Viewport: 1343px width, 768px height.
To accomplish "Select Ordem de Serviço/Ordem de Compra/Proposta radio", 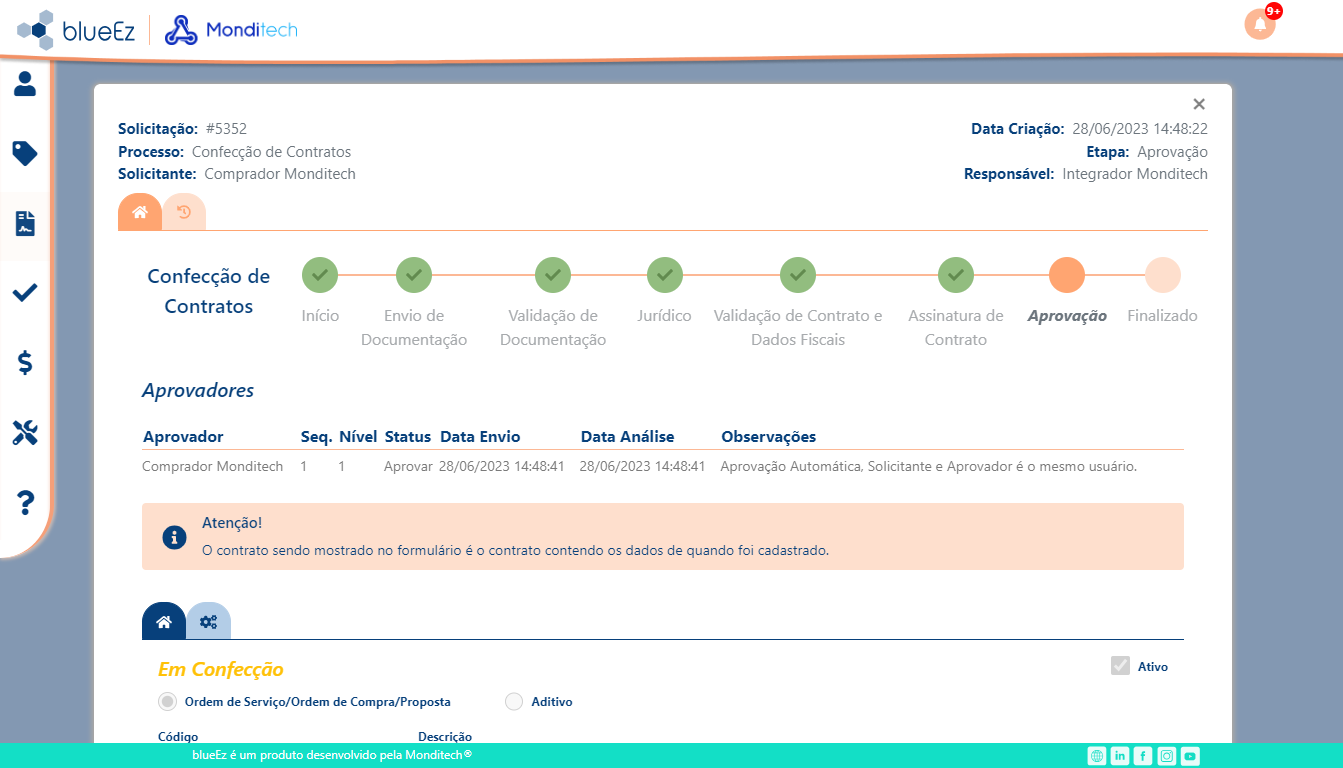I will pos(168,702).
